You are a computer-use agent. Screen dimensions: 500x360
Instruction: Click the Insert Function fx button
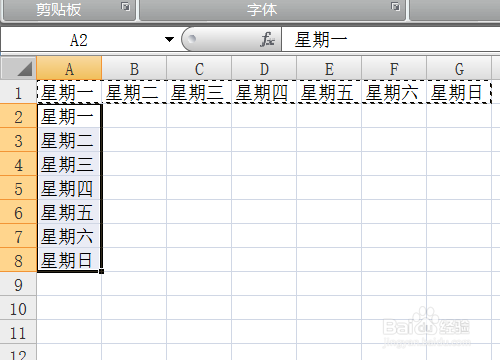(x=267, y=40)
